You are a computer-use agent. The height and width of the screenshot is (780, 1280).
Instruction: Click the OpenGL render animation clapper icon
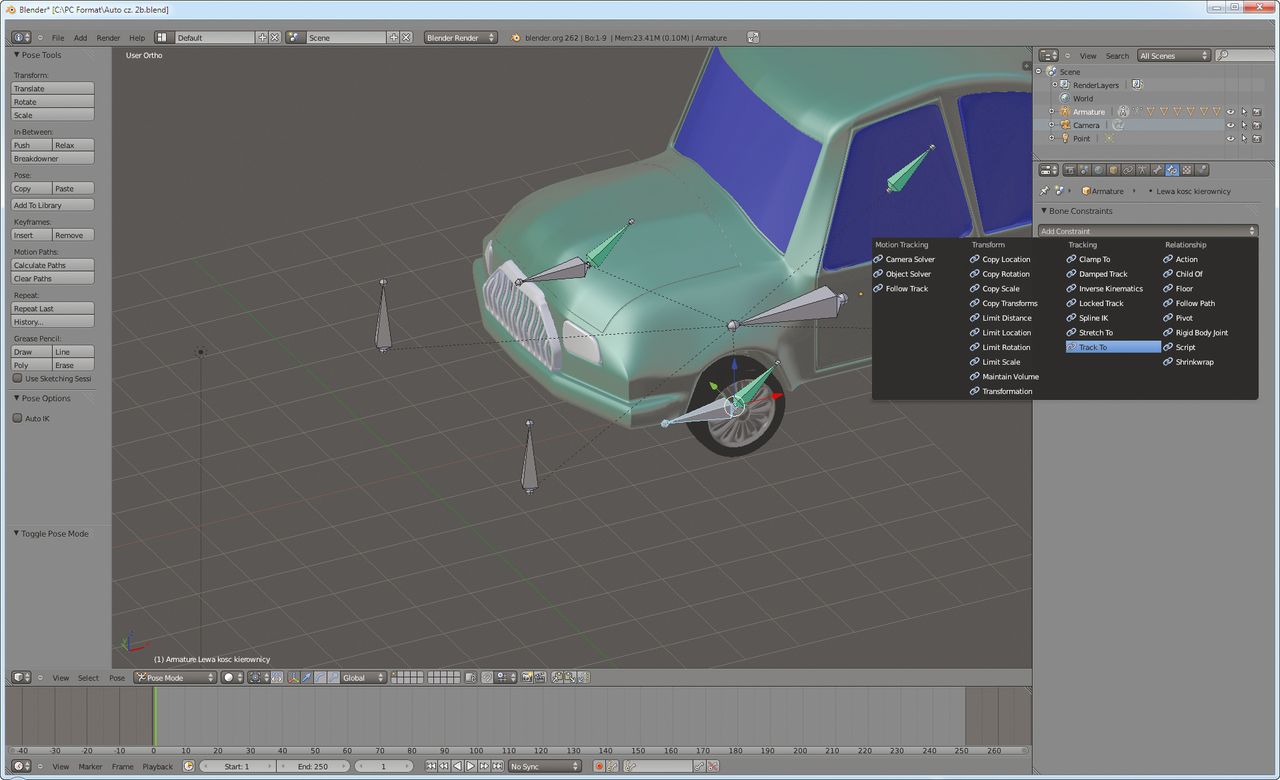[539, 677]
